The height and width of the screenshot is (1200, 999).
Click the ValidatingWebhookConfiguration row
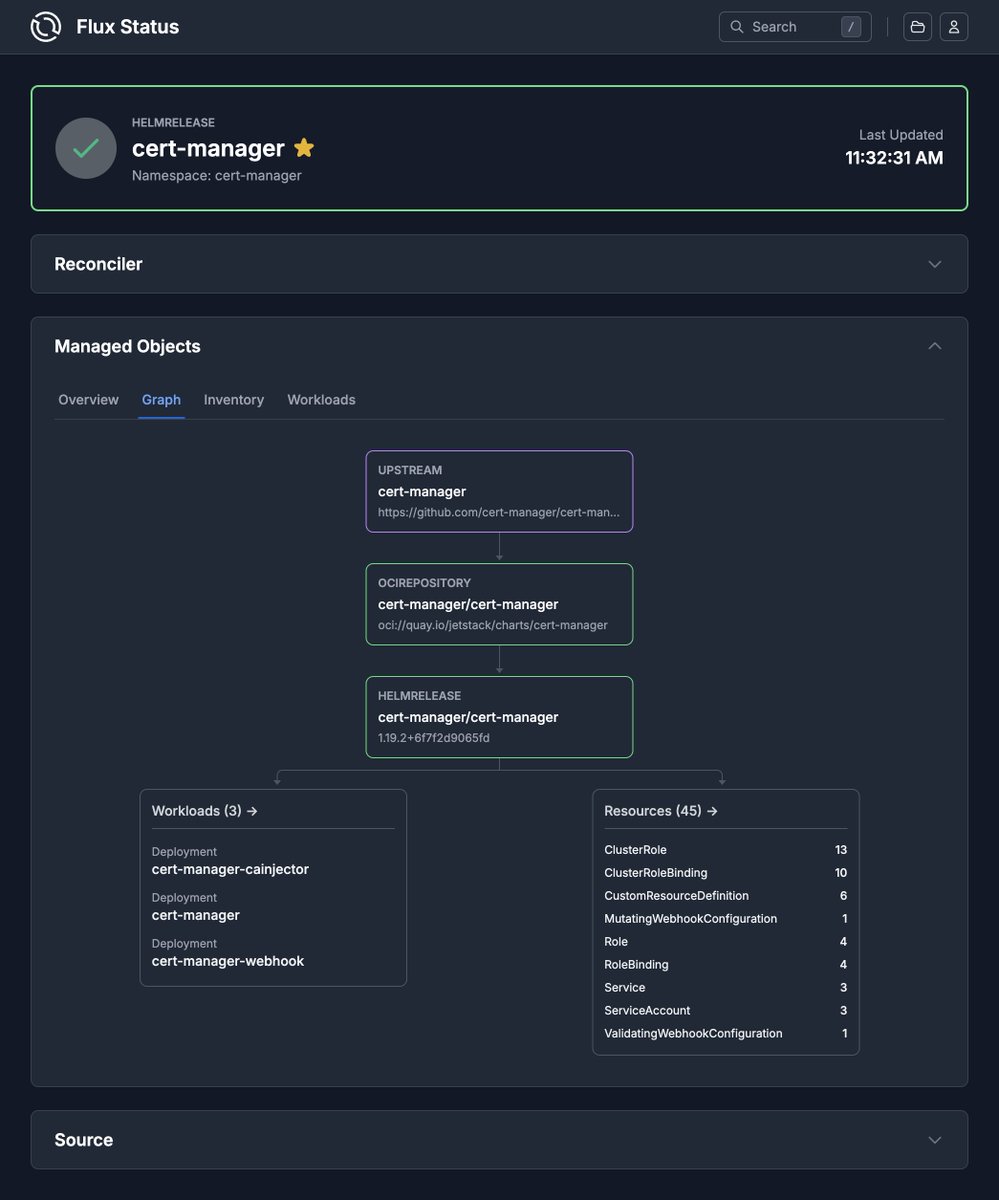[726, 1034]
